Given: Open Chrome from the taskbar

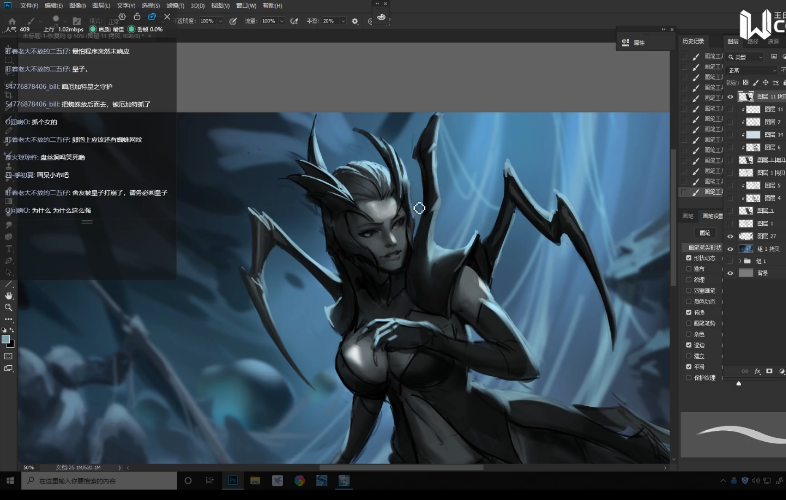Looking at the screenshot, I should coord(299,480).
